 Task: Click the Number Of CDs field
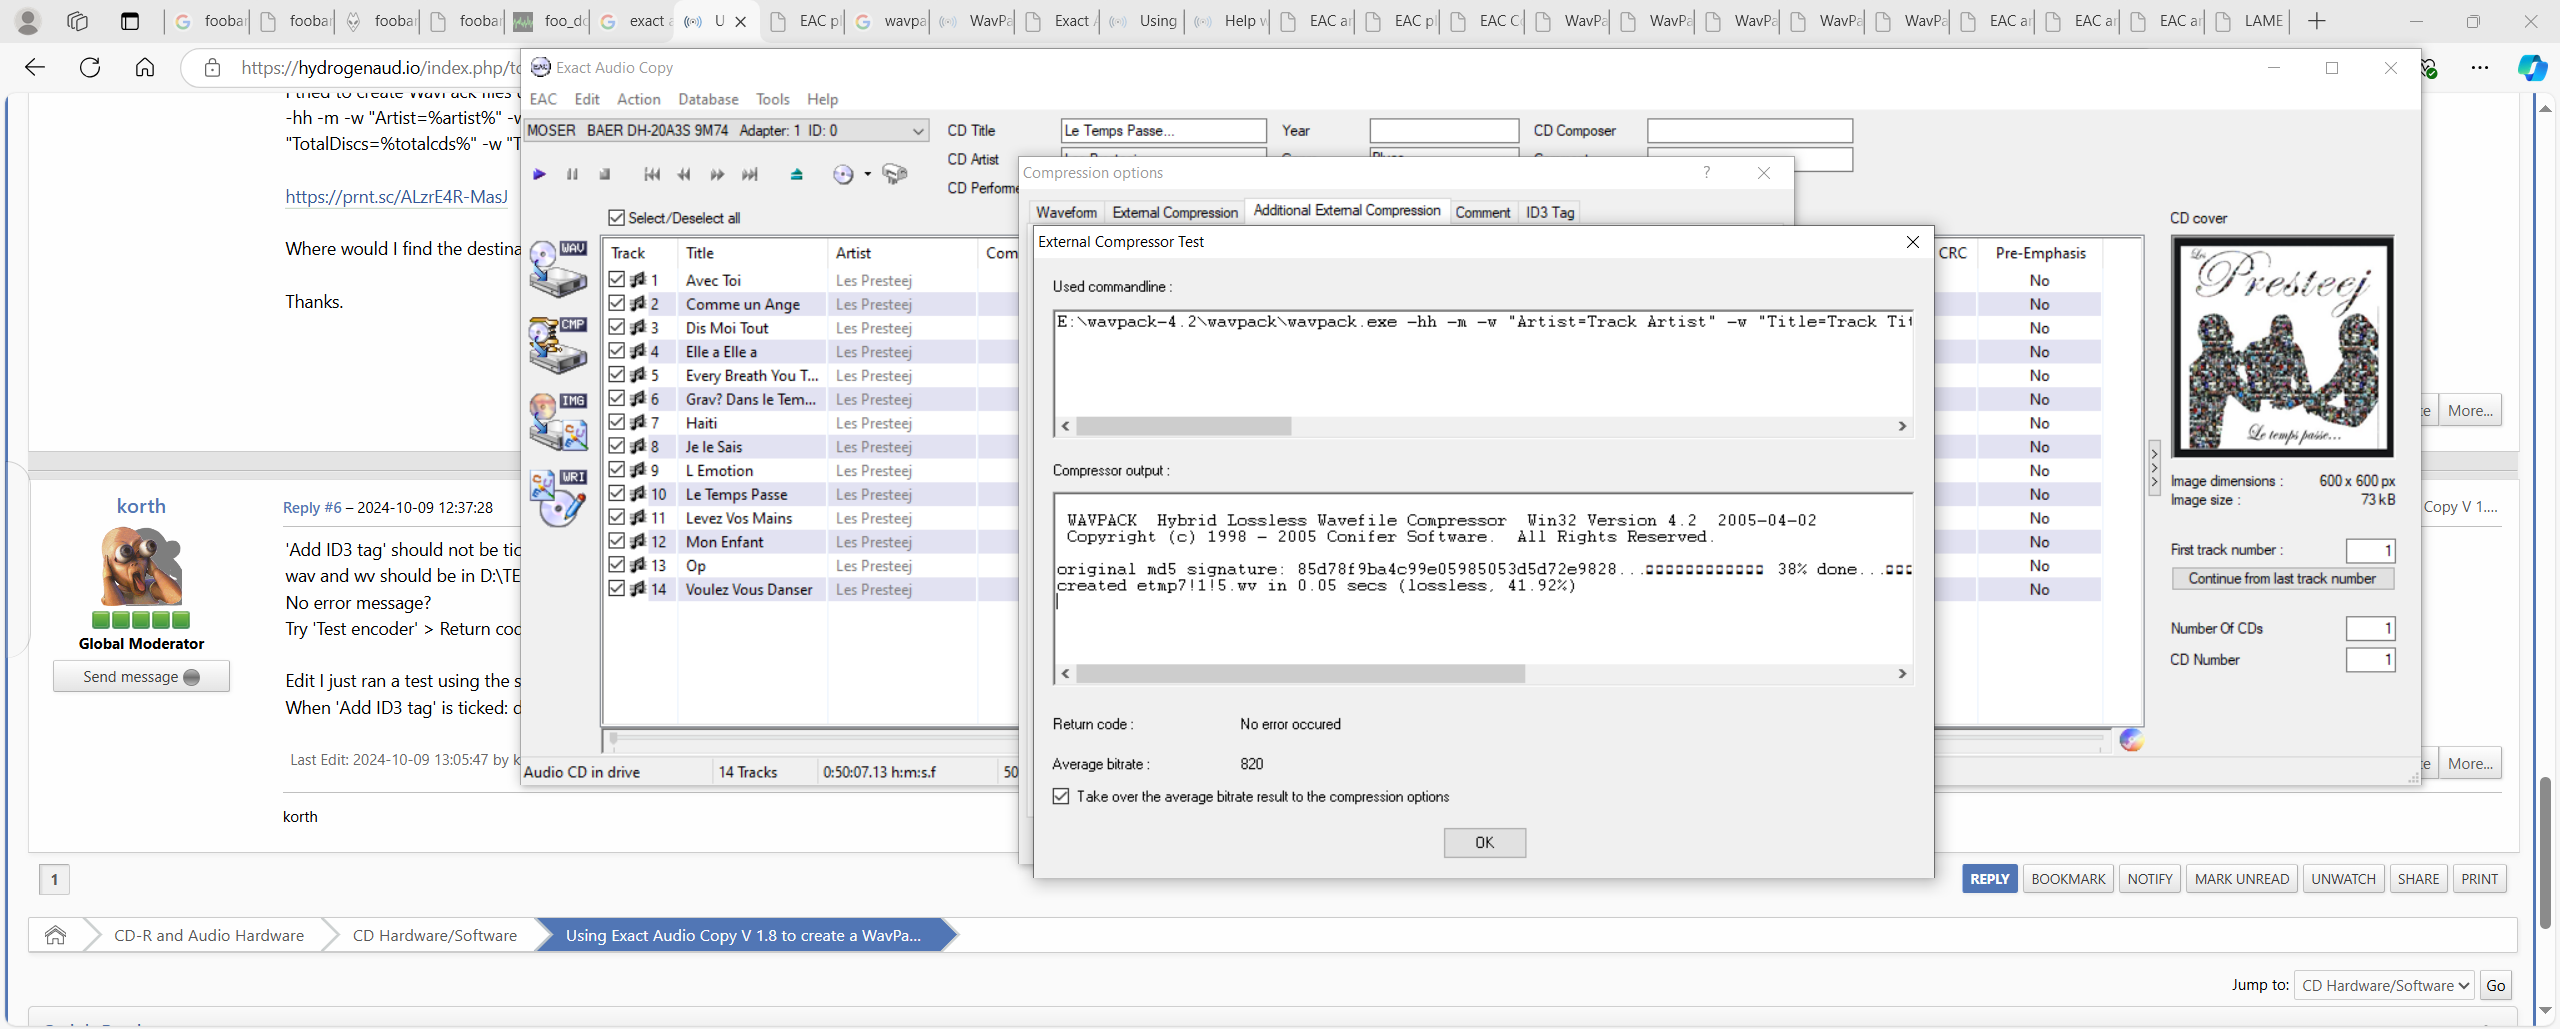click(2370, 629)
